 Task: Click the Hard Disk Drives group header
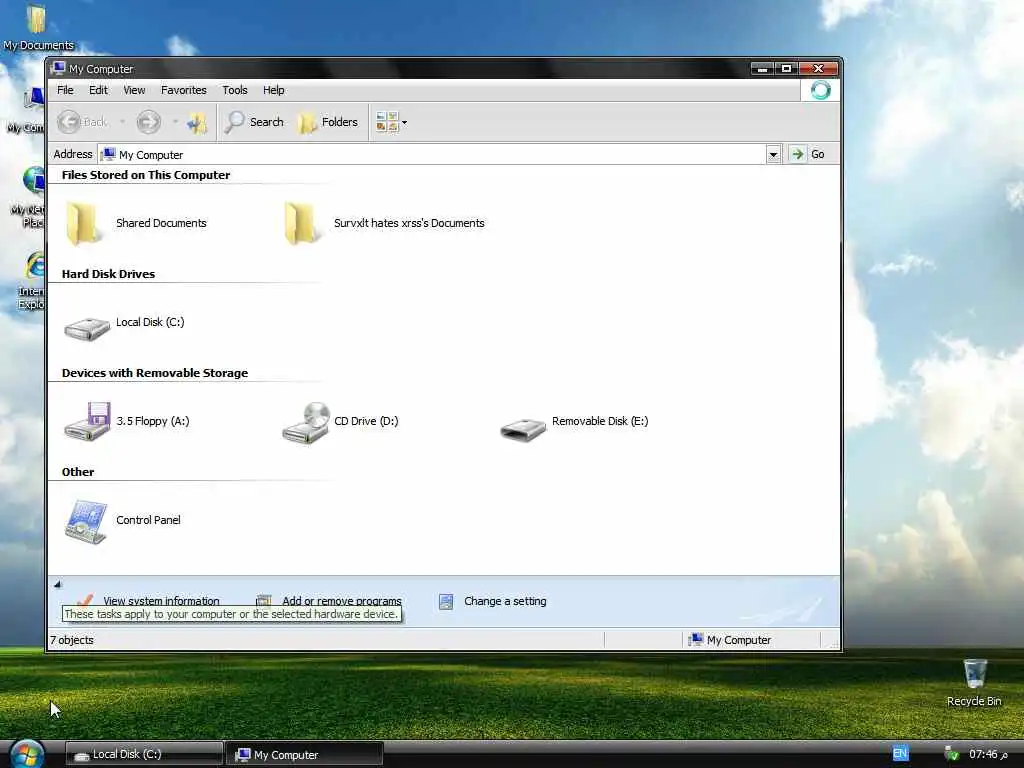point(108,274)
